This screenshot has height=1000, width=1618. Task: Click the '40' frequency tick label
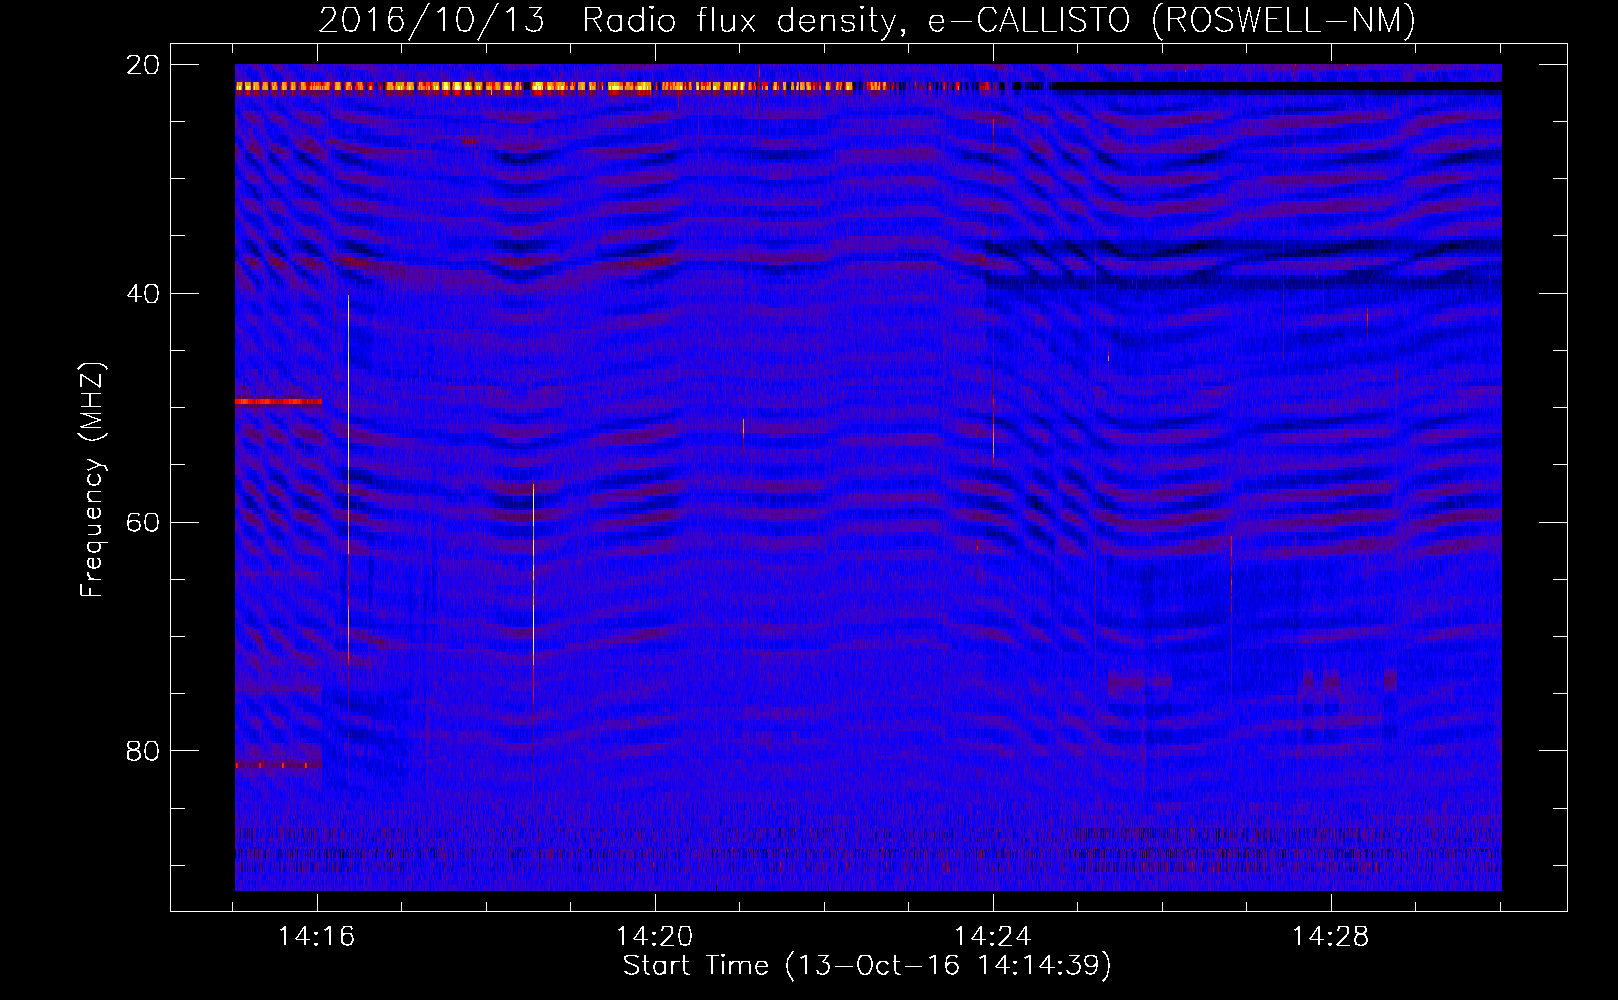click(x=143, y=294)
